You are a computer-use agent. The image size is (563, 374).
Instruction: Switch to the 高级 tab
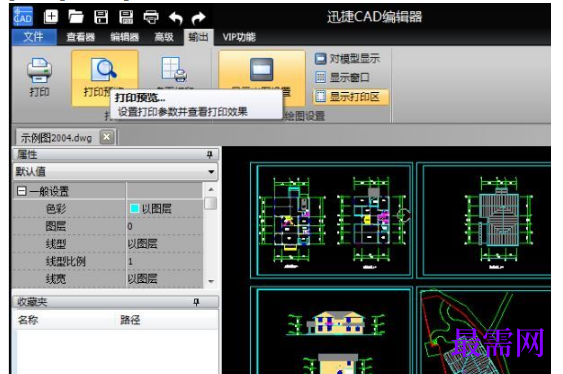click(164, 37)
